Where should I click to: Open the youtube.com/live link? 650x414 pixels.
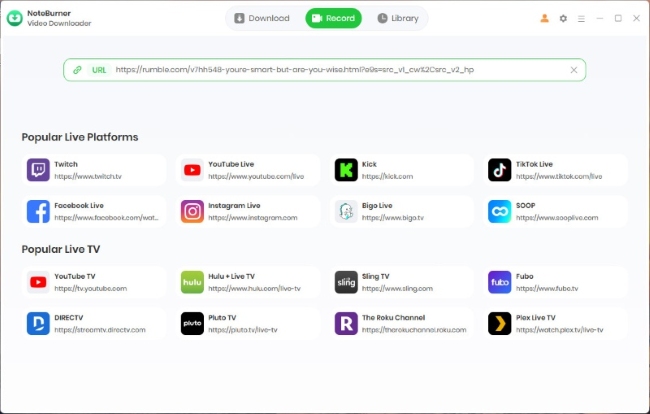point(256,177)
